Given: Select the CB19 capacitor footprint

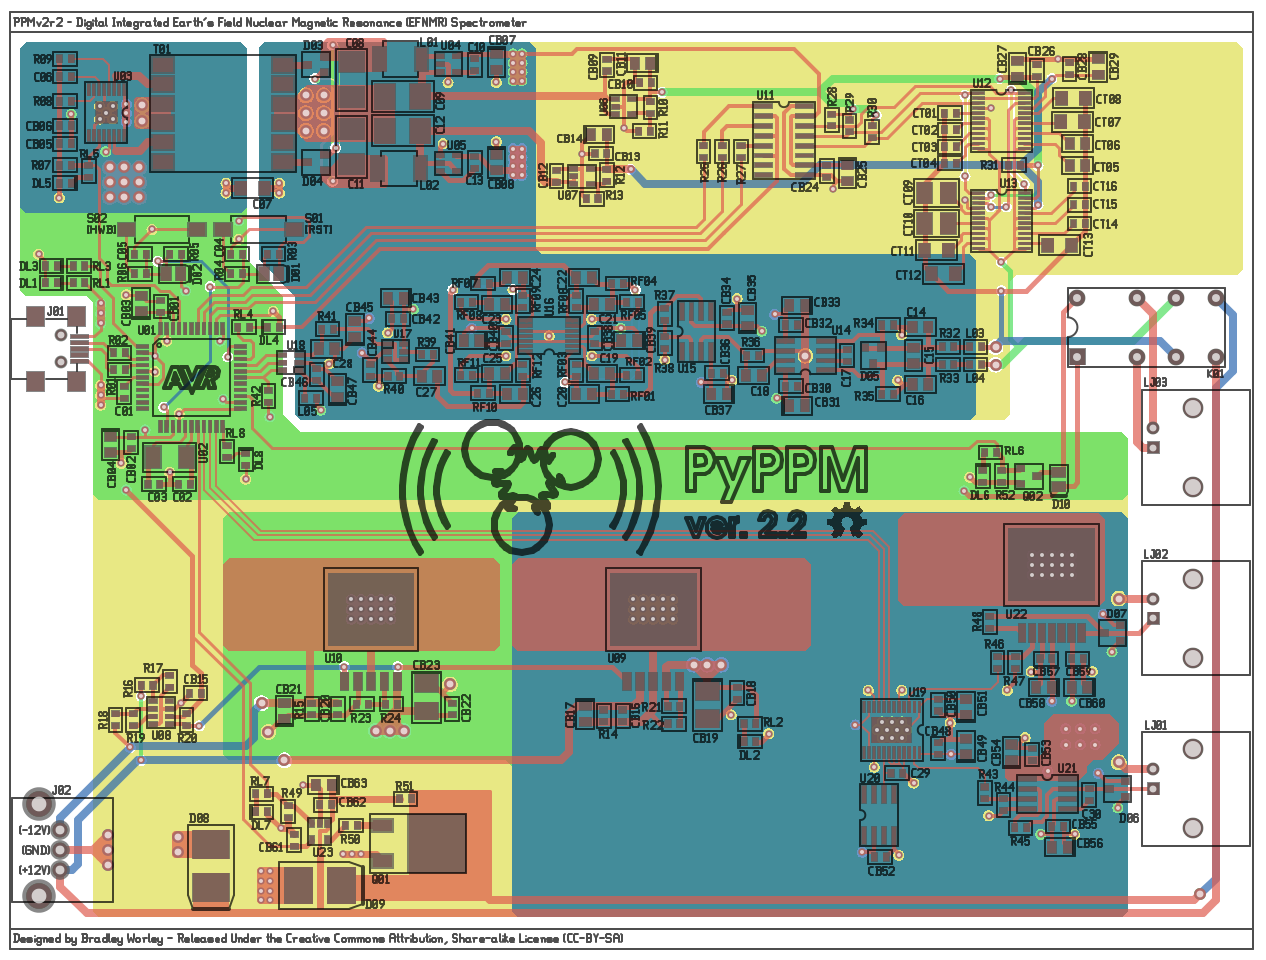Looking at the screenshot, I should [707, 705].
